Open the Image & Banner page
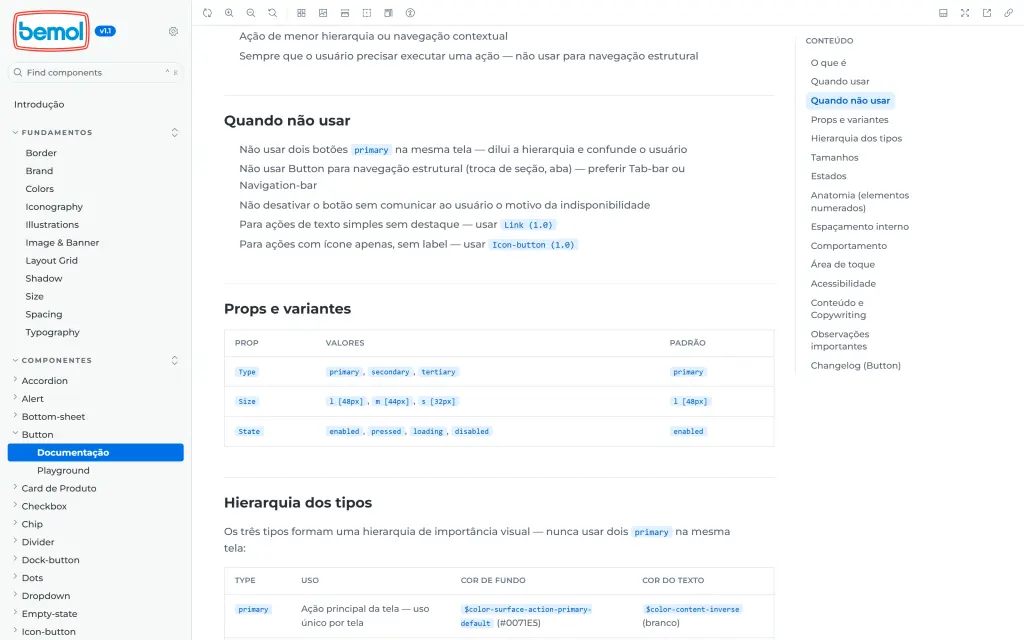This screenshot has height=640, width=1024. (x=62, y=242)
